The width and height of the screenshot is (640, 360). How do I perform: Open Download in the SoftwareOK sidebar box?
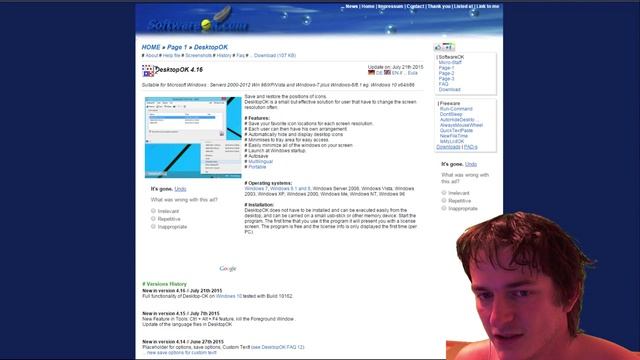coord(449,89)
